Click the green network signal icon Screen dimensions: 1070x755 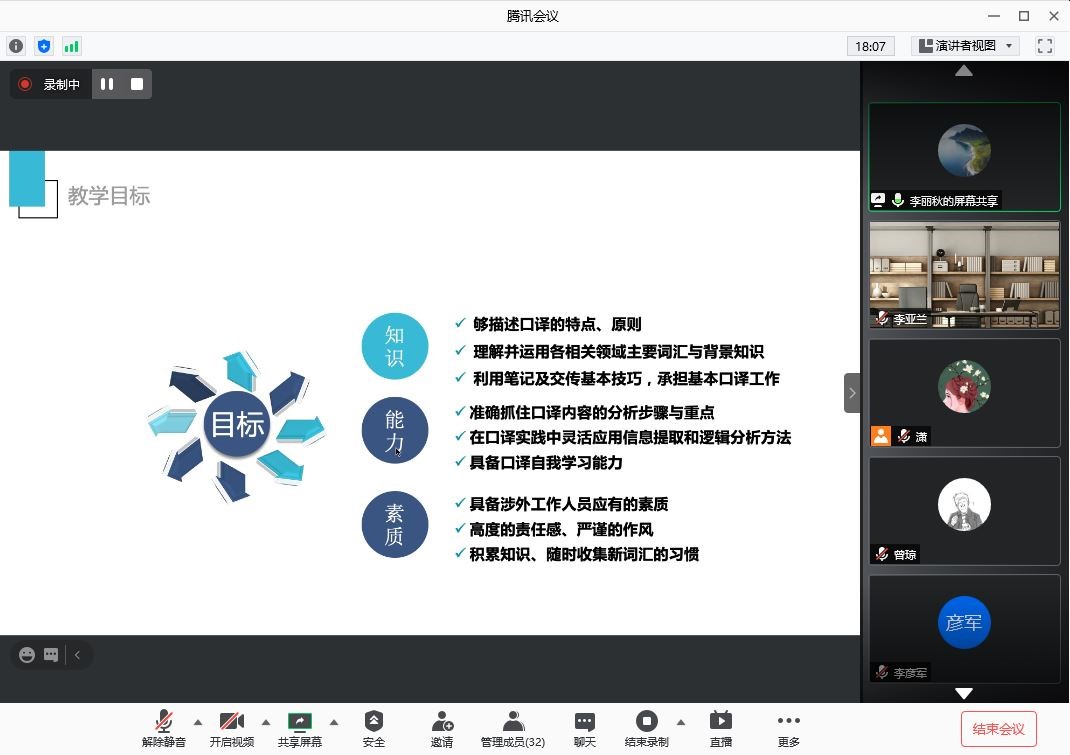[x=71, y=46]
